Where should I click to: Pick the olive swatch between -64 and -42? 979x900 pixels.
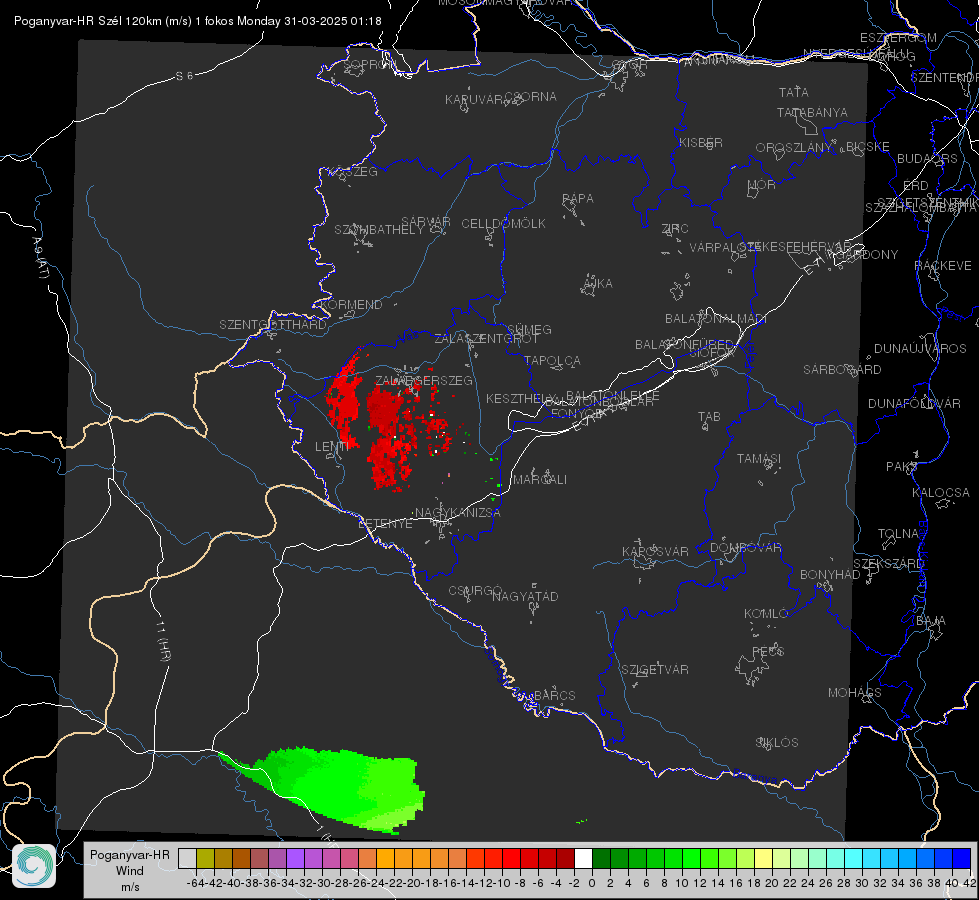(x=205, y=858)
